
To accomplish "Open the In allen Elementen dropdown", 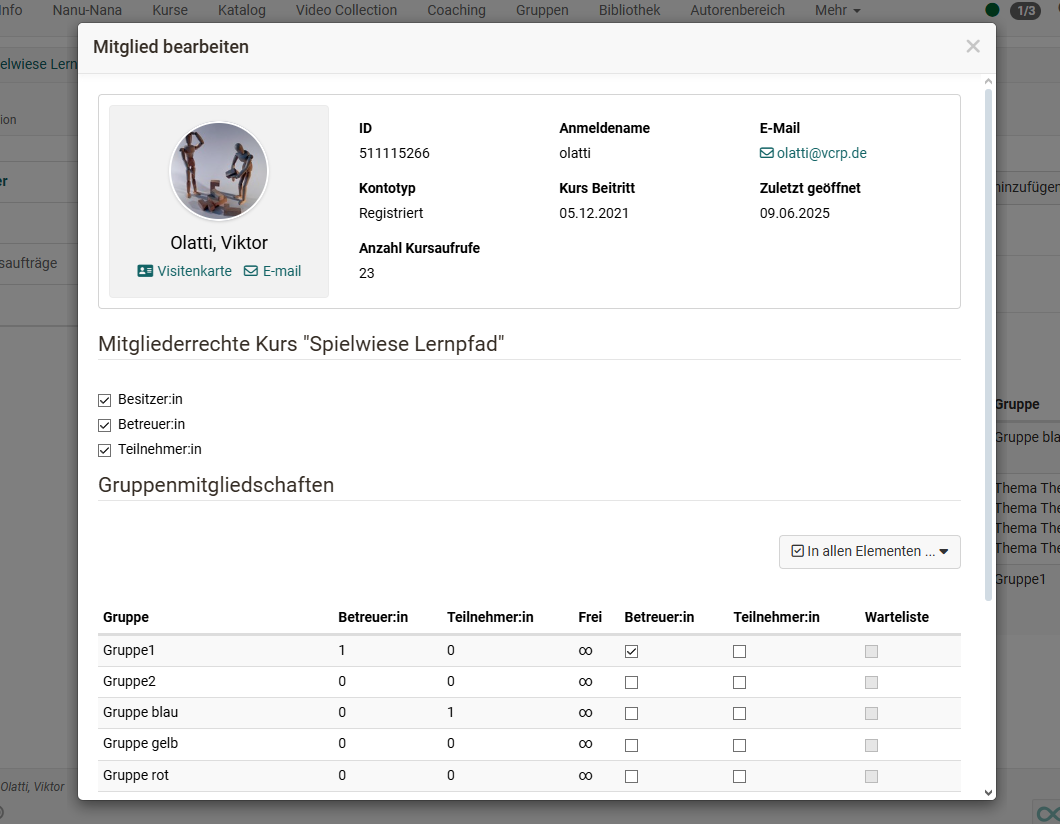I will 869,551.
